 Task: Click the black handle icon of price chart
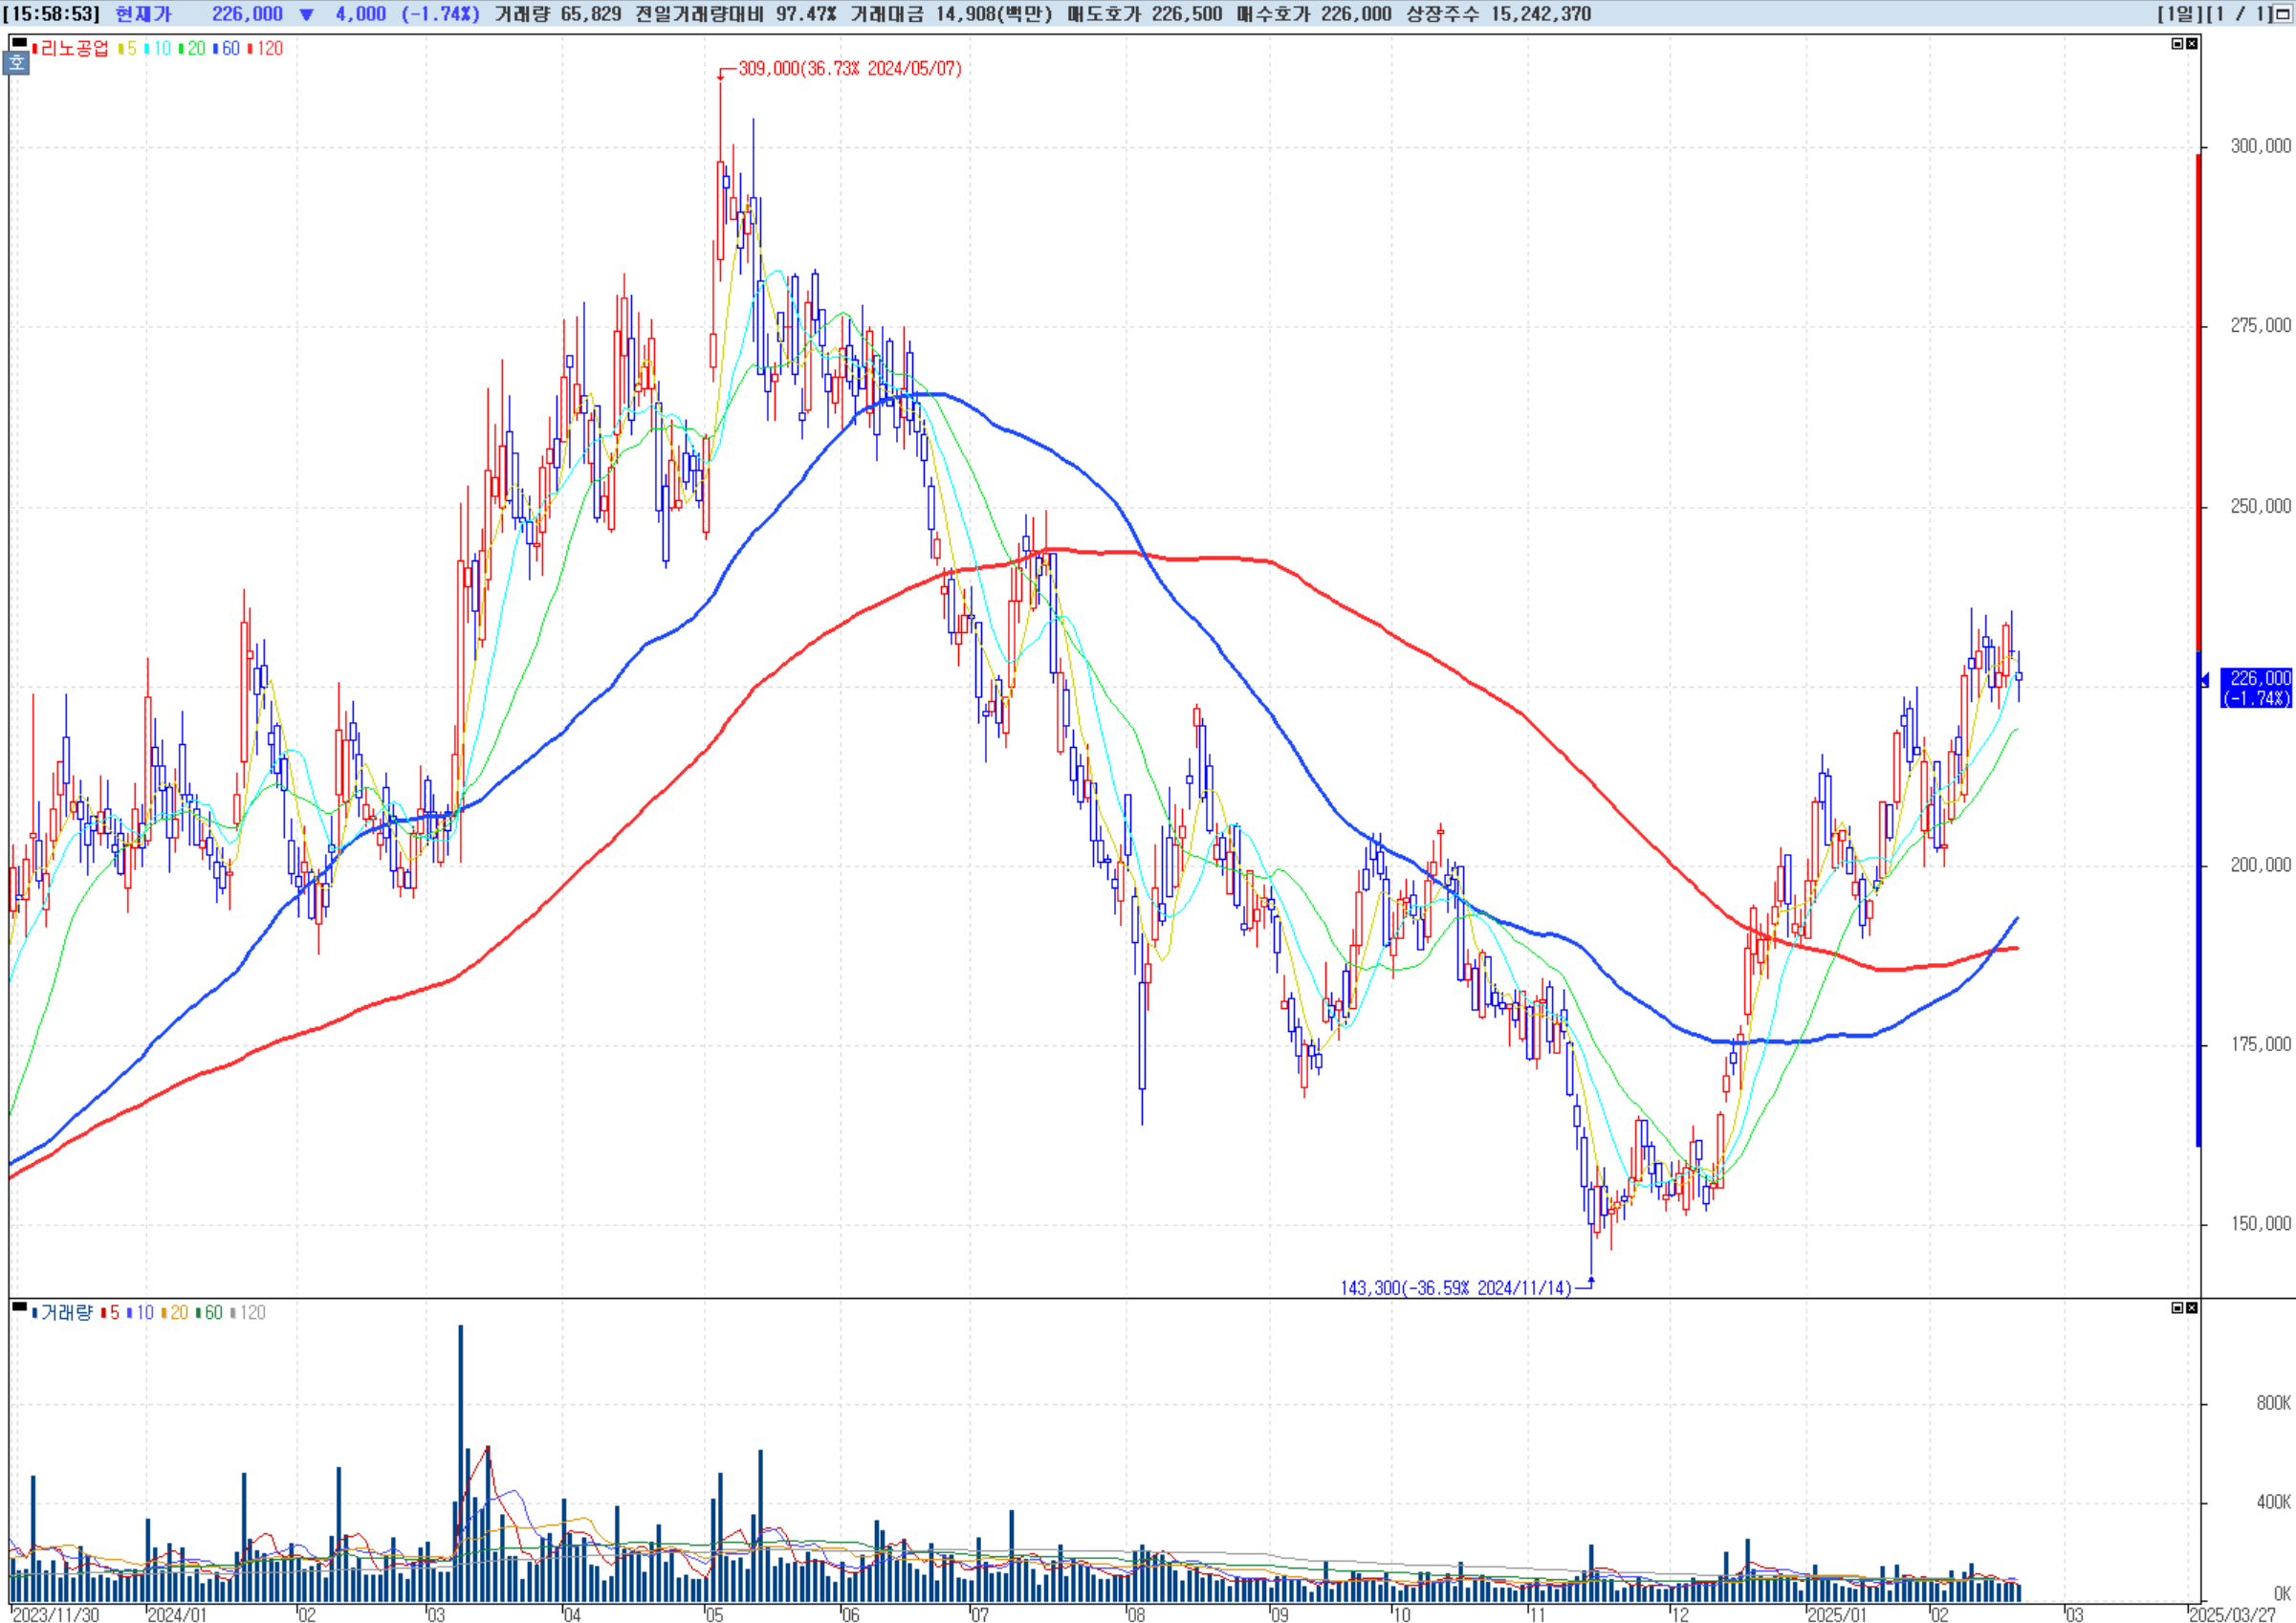click(x=19, y=43)
